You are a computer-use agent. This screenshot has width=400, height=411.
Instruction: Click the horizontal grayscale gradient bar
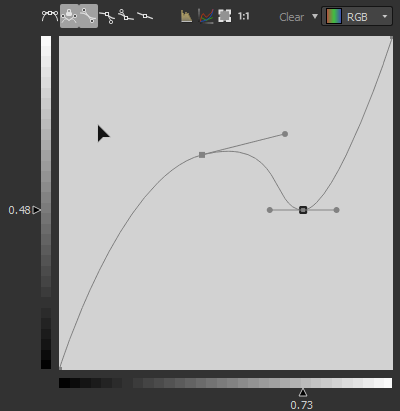pos(226,383)
